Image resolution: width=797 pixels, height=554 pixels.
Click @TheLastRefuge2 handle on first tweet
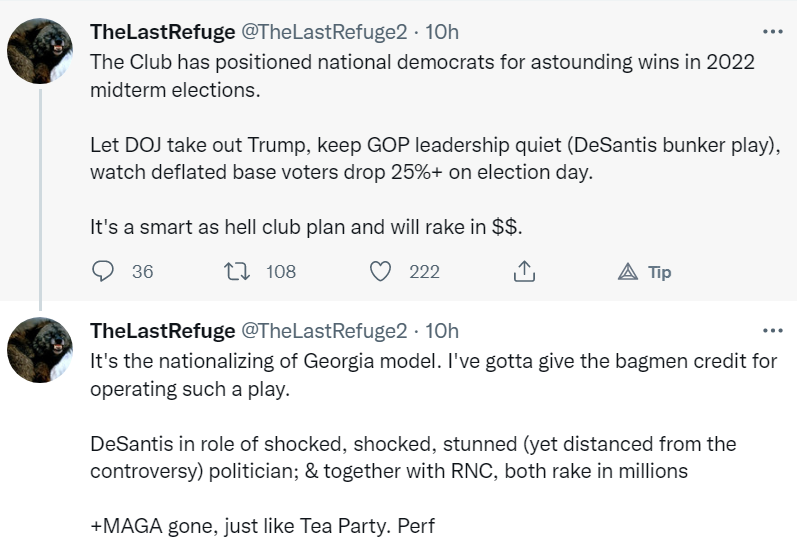click(x=324, y=32)
